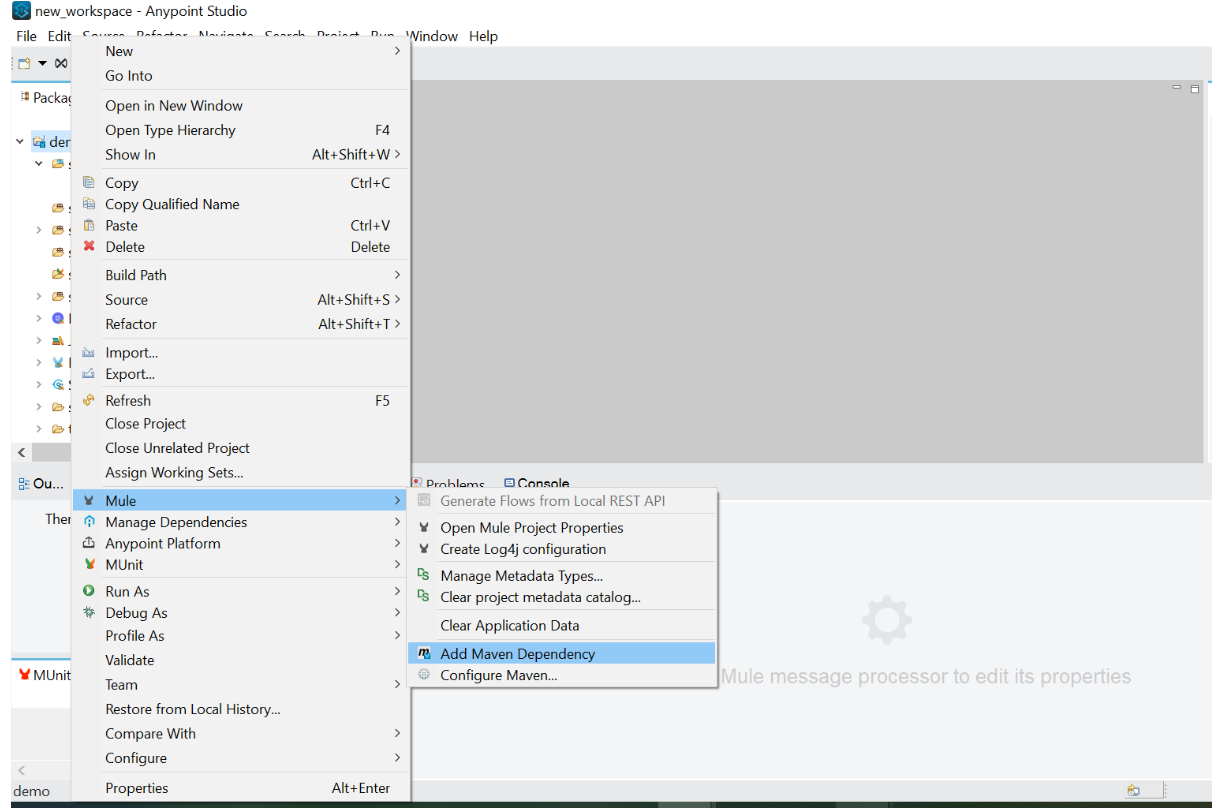Viewport: 1212px width, 808px height.
Task: Click the Add Maven Dependency icon
Action: pyautogui.click(x=424, y=654)
